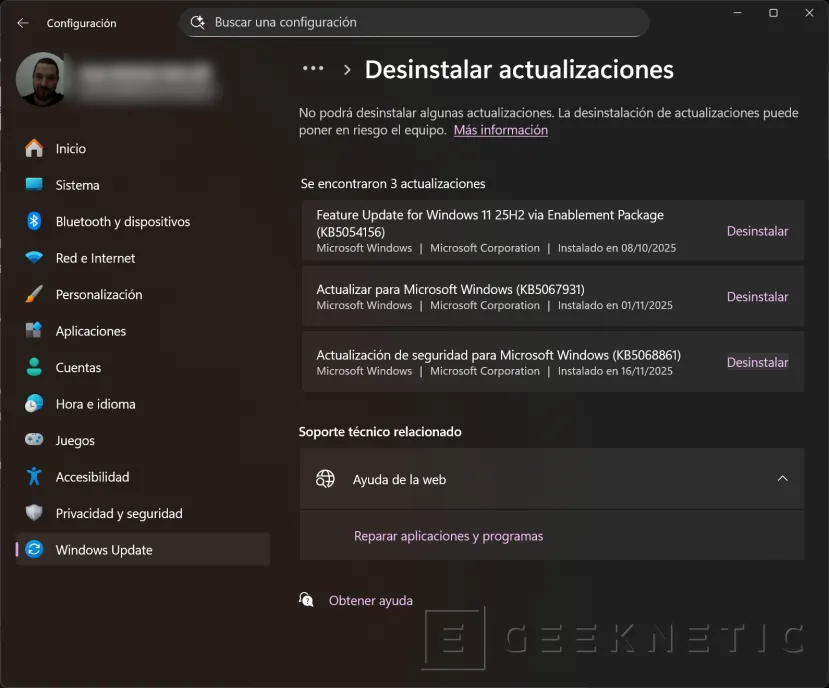
Task: Open the breadcrumb overflow menu
Action: (313, 68)
